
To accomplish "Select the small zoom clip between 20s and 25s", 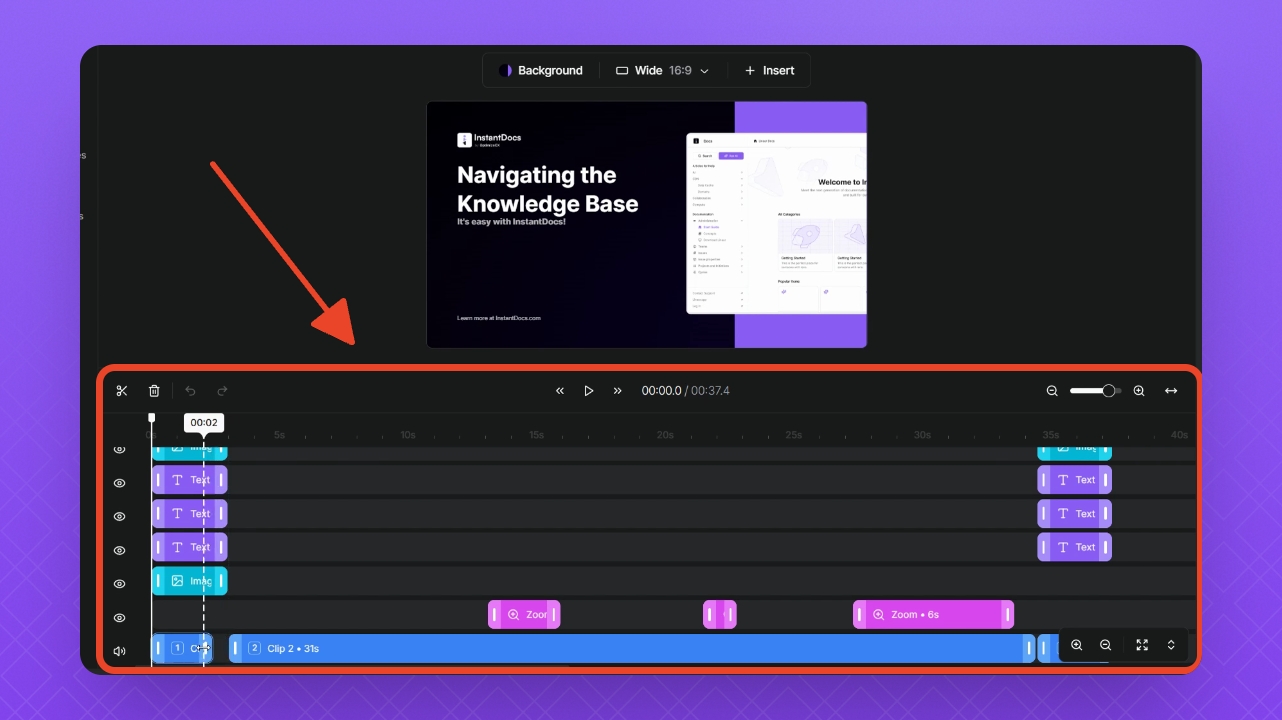I will coord(720,615).
